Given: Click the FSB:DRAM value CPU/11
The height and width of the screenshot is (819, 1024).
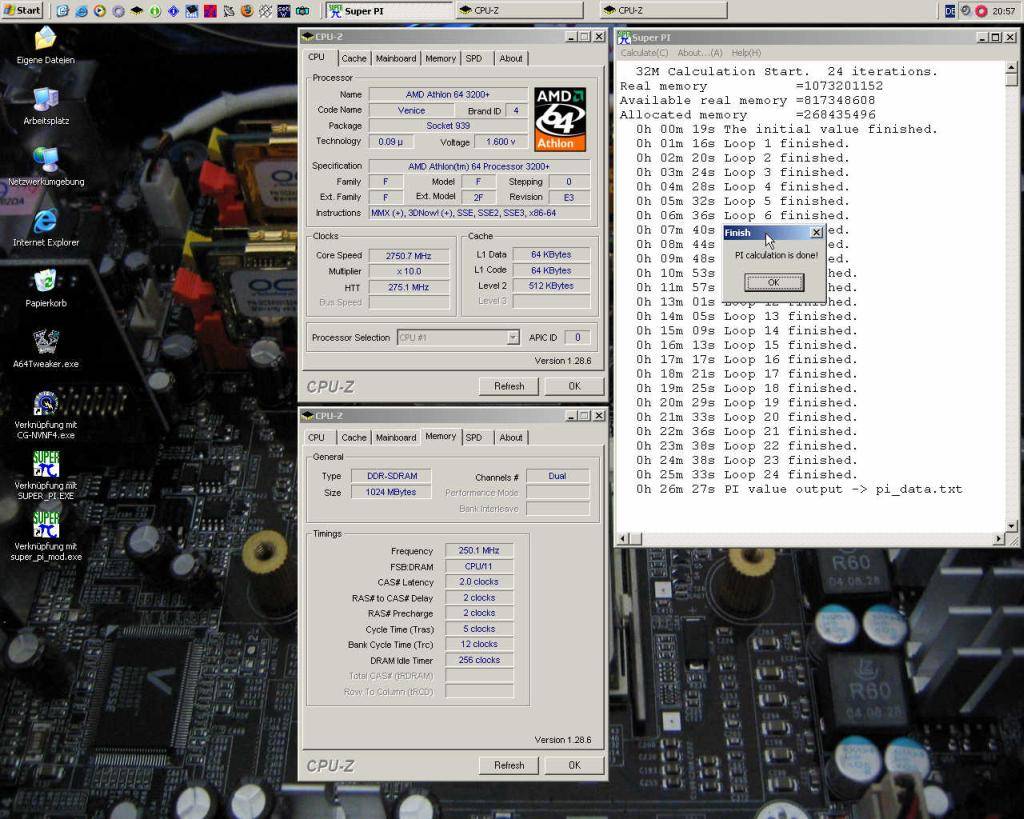Looking at the screenshot, I should click(479, 566).
